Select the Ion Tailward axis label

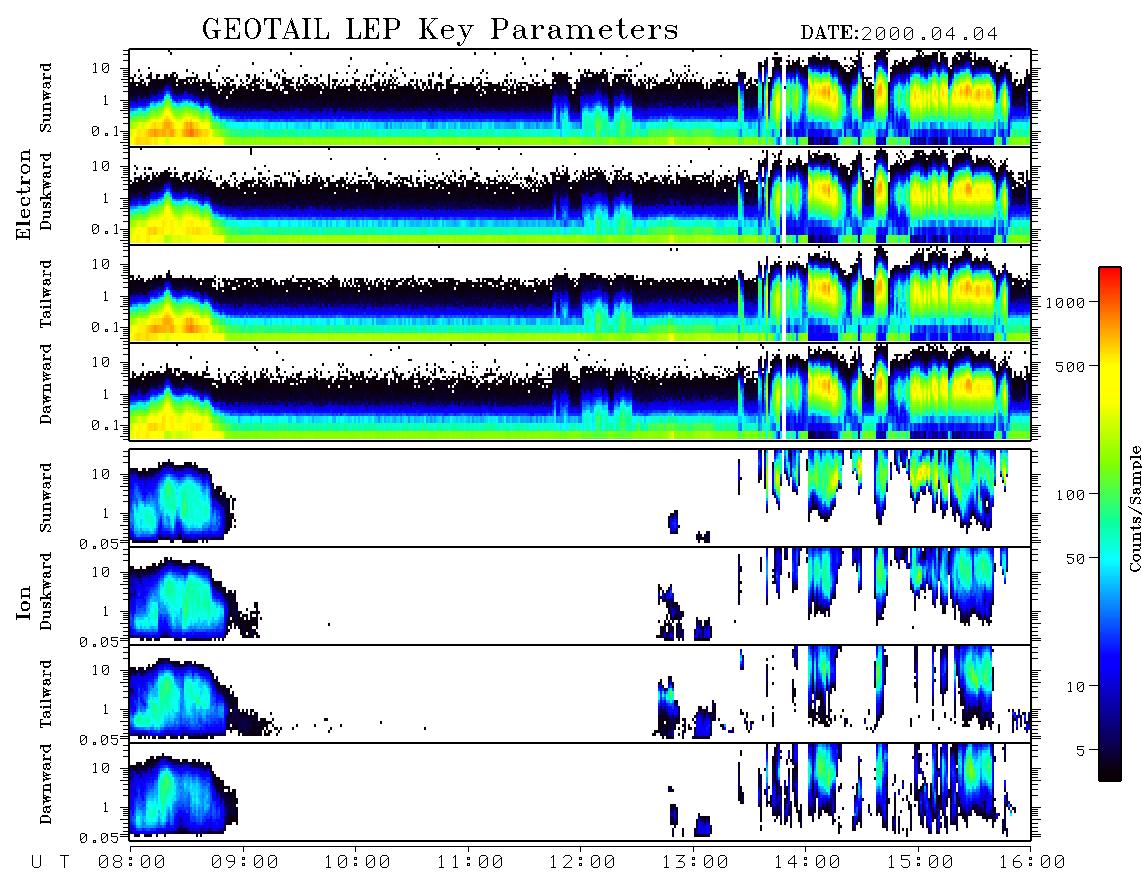click(46, 694)
